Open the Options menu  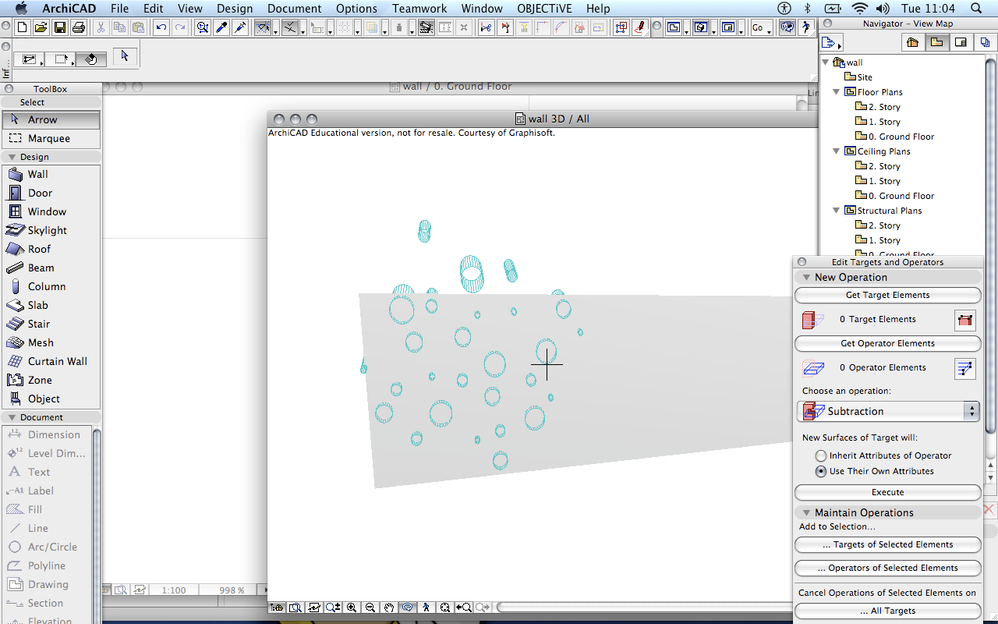[x=356, y=8]
